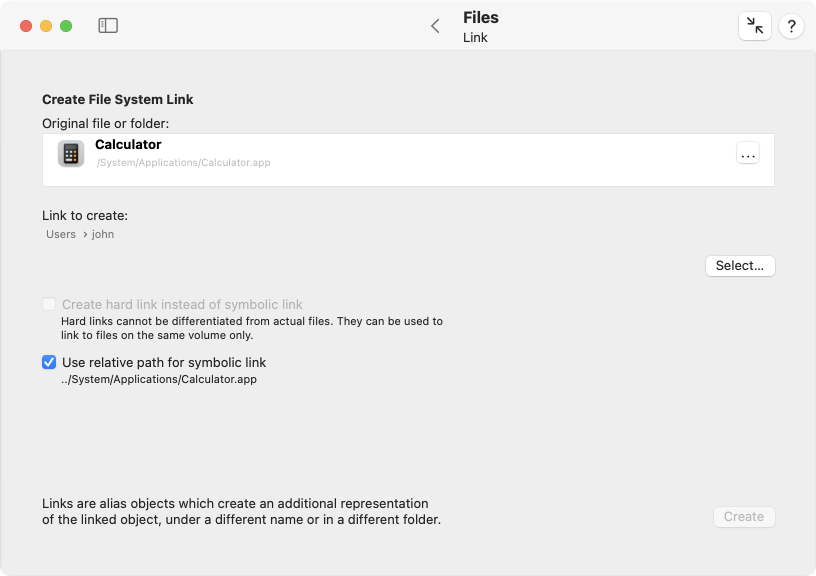
Task: Go back using the left chevron
Action: click(x=436, y=26)
